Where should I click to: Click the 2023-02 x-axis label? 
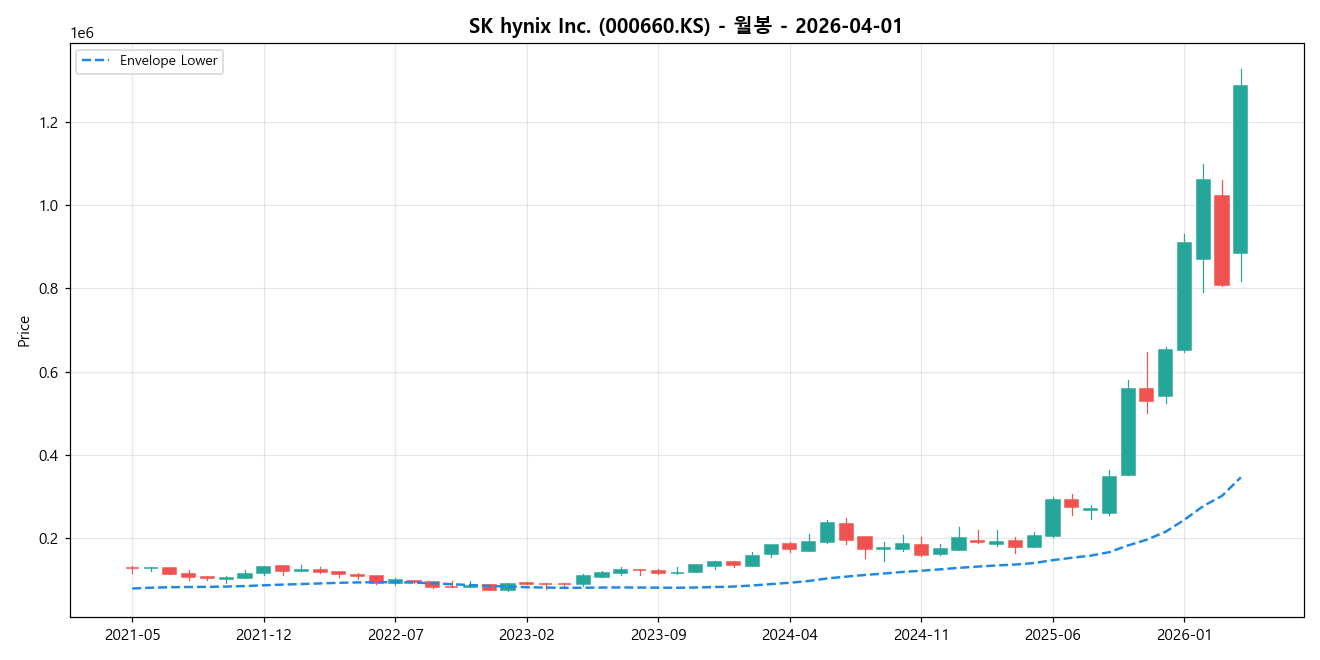point(527,634)
